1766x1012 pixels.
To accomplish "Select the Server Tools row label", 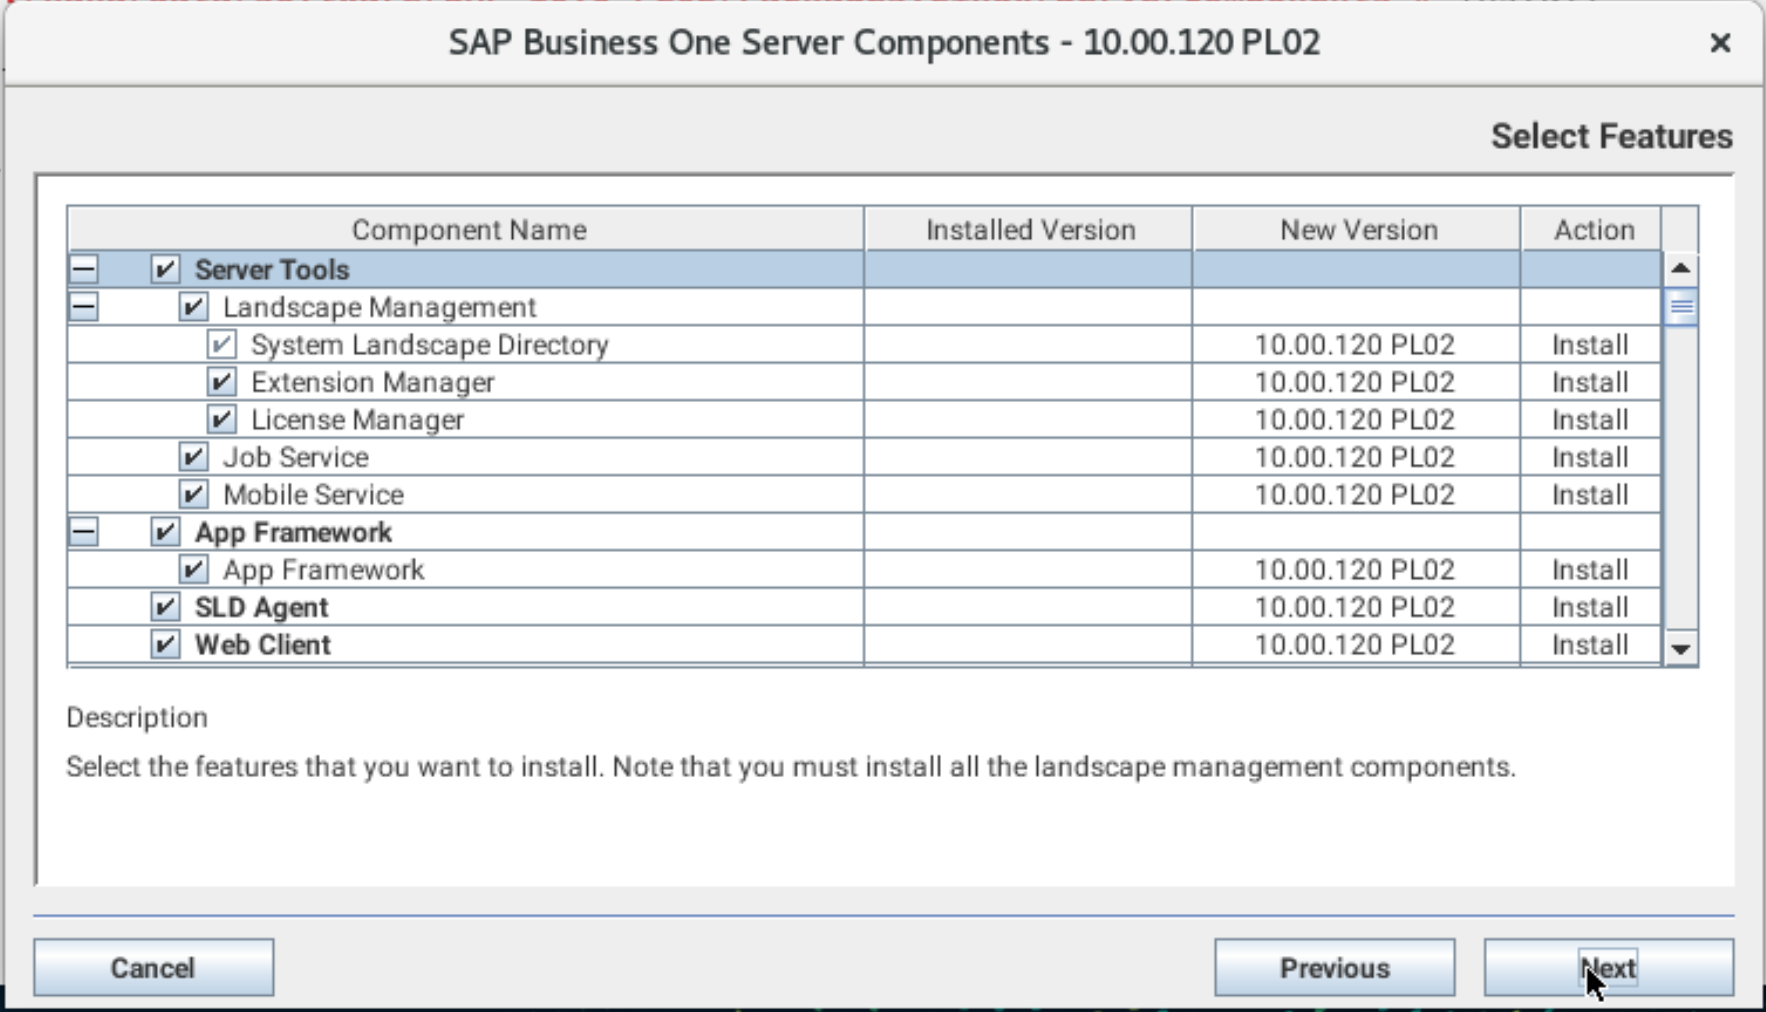I will [x=272, y=269].
